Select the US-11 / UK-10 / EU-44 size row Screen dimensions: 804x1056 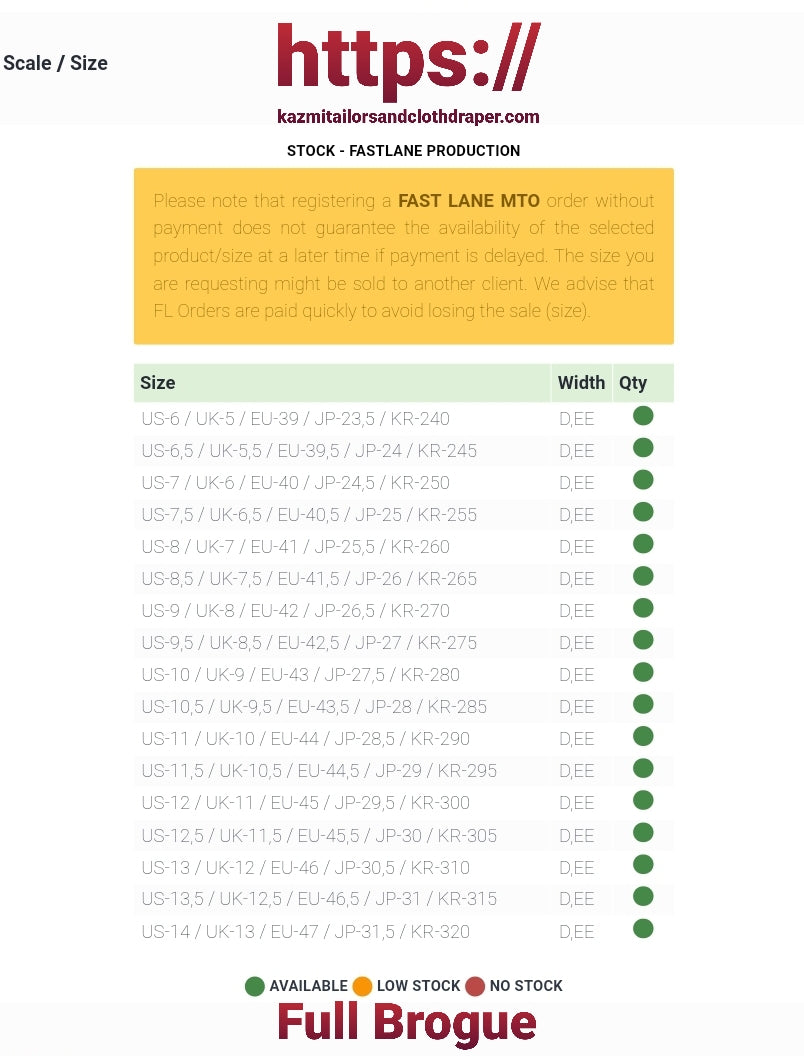click(x=305, y=739)
